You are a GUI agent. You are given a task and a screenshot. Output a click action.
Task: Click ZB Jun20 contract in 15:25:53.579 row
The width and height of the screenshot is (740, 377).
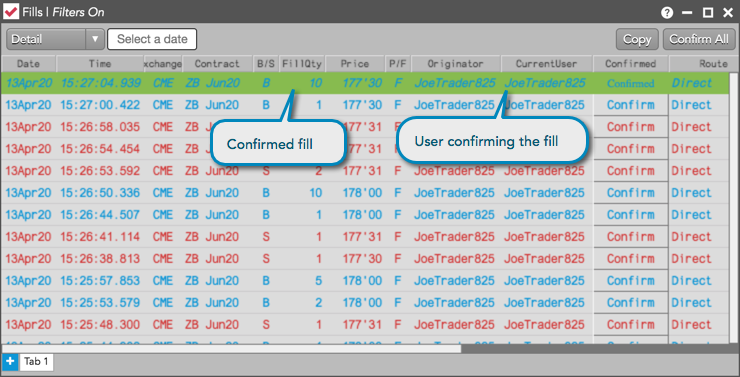pyautogui.click(x=212, y=302)
